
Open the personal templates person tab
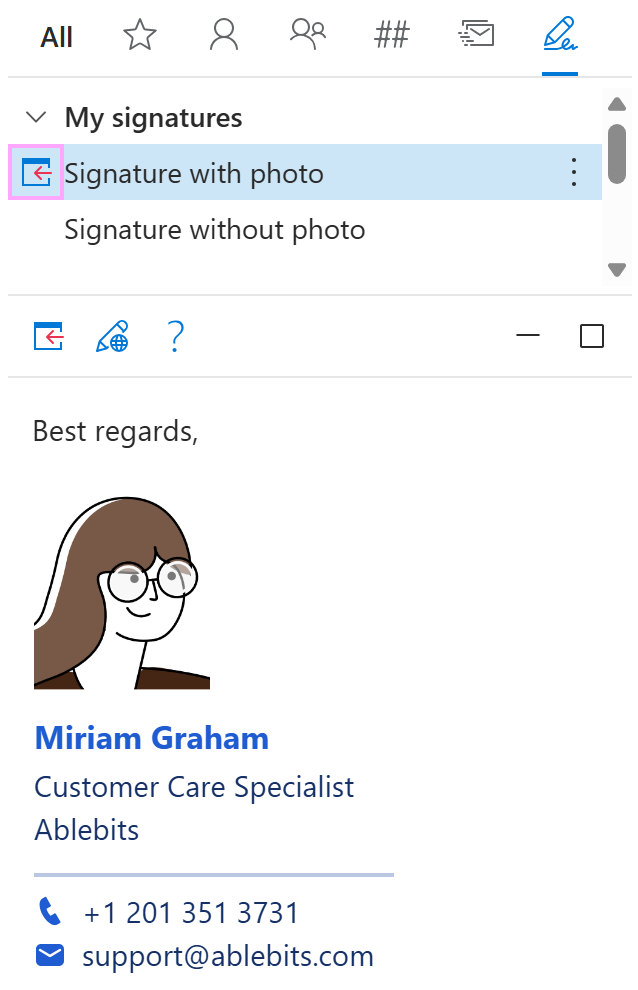pos(224,37)
